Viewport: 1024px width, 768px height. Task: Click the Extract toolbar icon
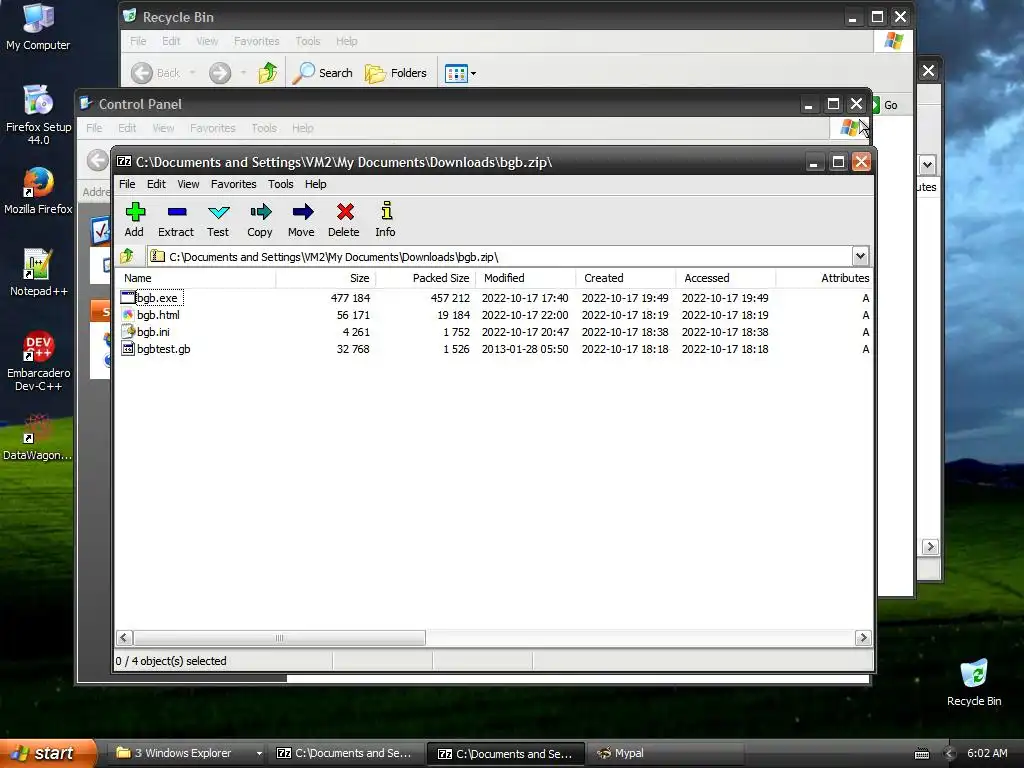pyautogui.click(x=176, y=219)
